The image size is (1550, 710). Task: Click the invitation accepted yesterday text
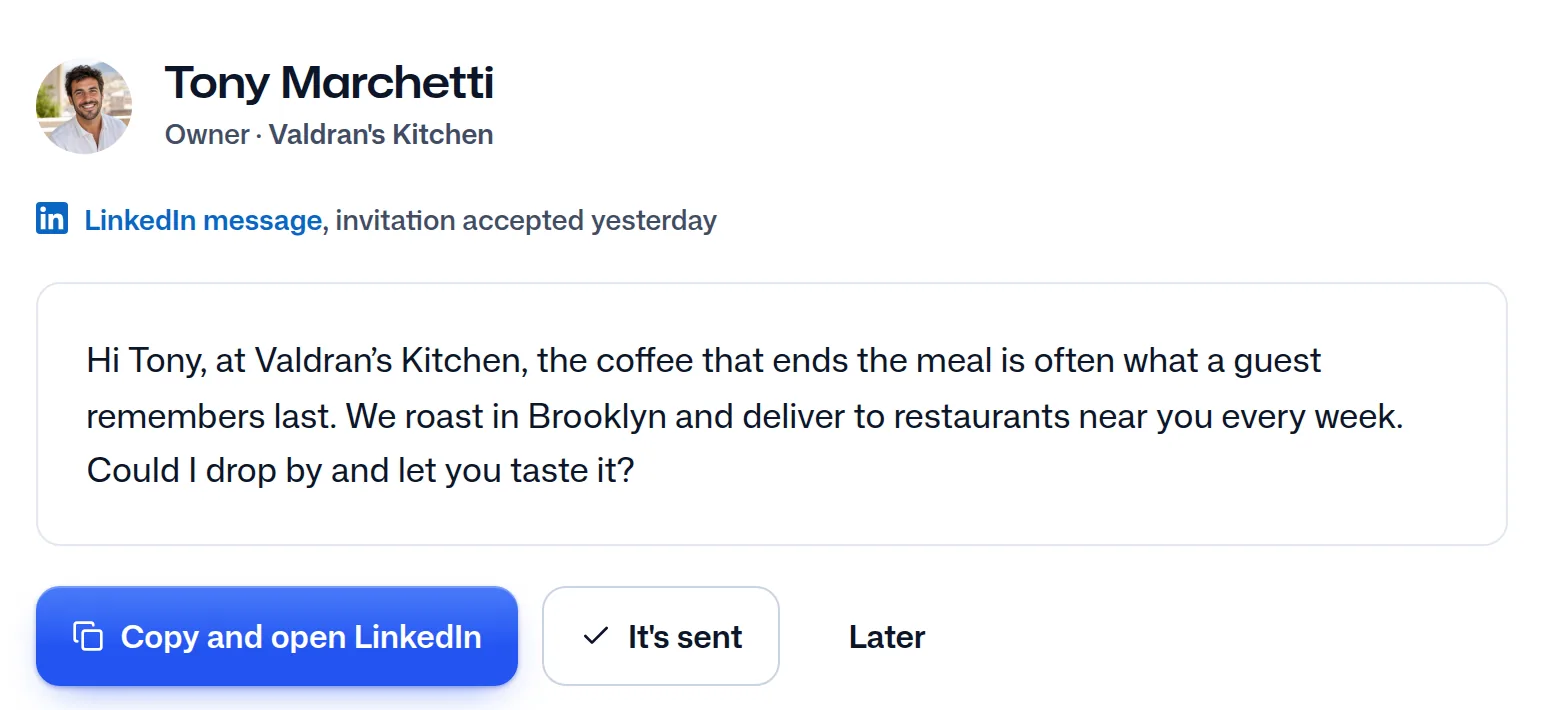click(x=526, y=220)
